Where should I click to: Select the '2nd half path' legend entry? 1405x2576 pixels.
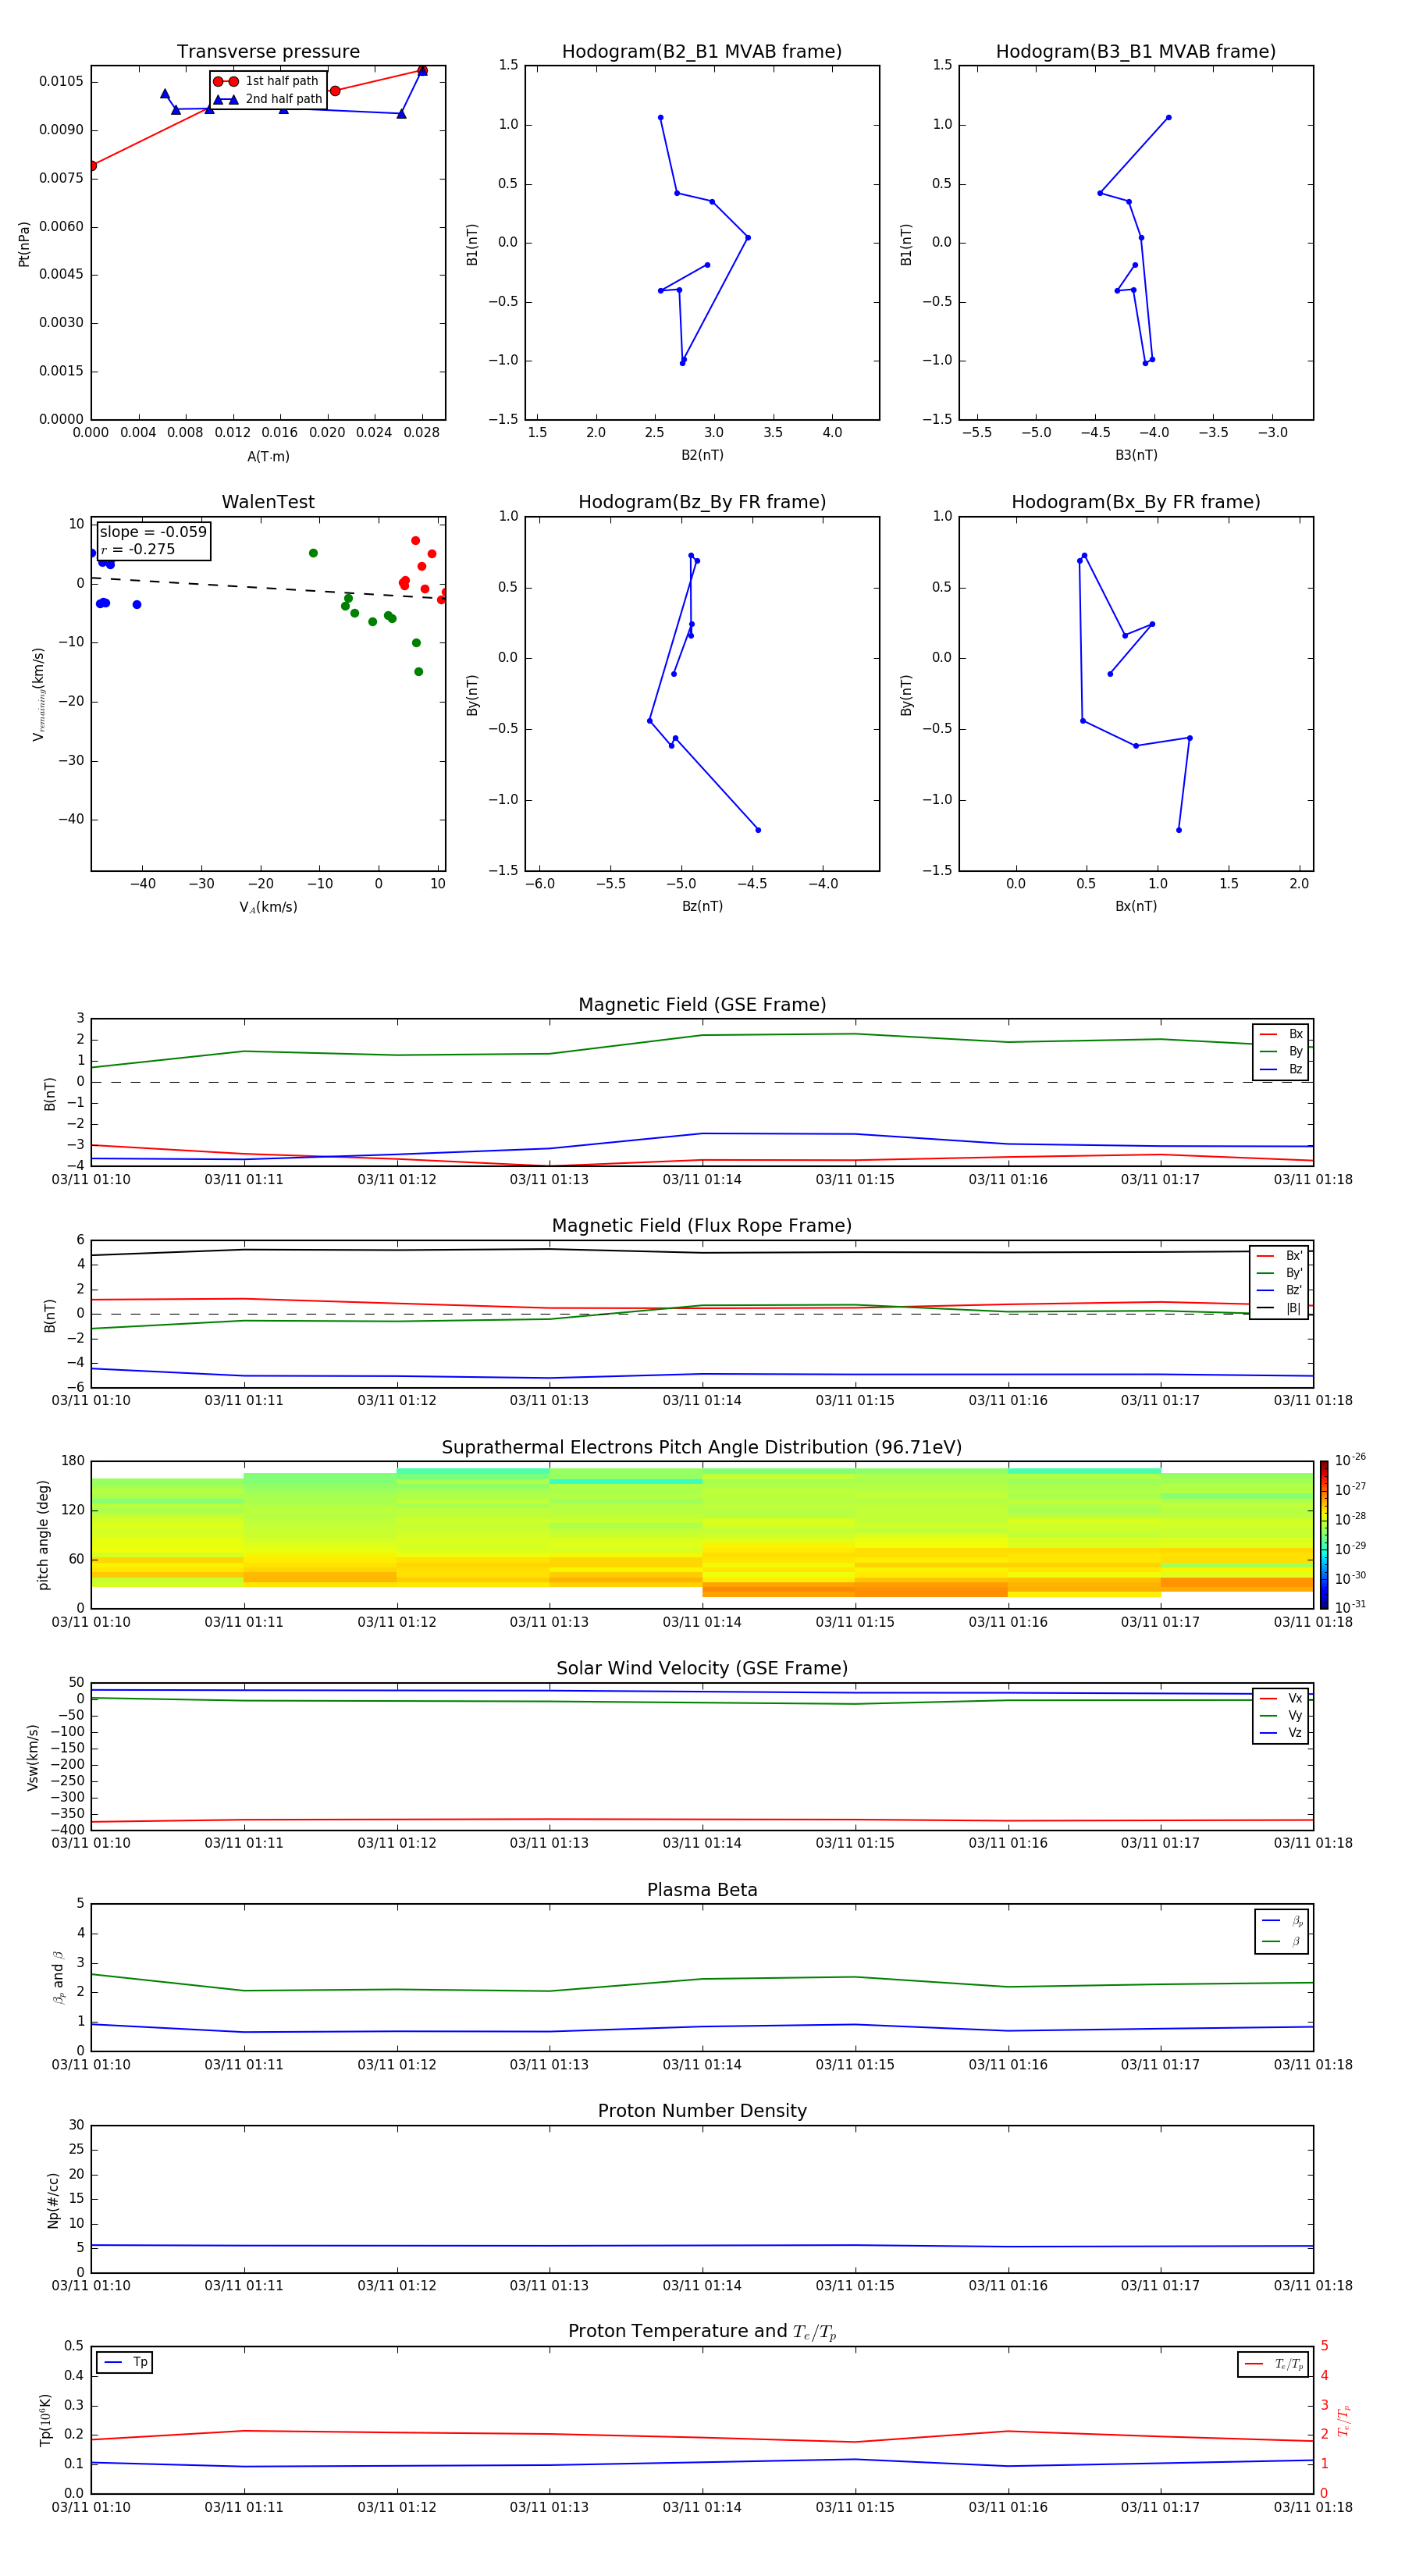267,99
